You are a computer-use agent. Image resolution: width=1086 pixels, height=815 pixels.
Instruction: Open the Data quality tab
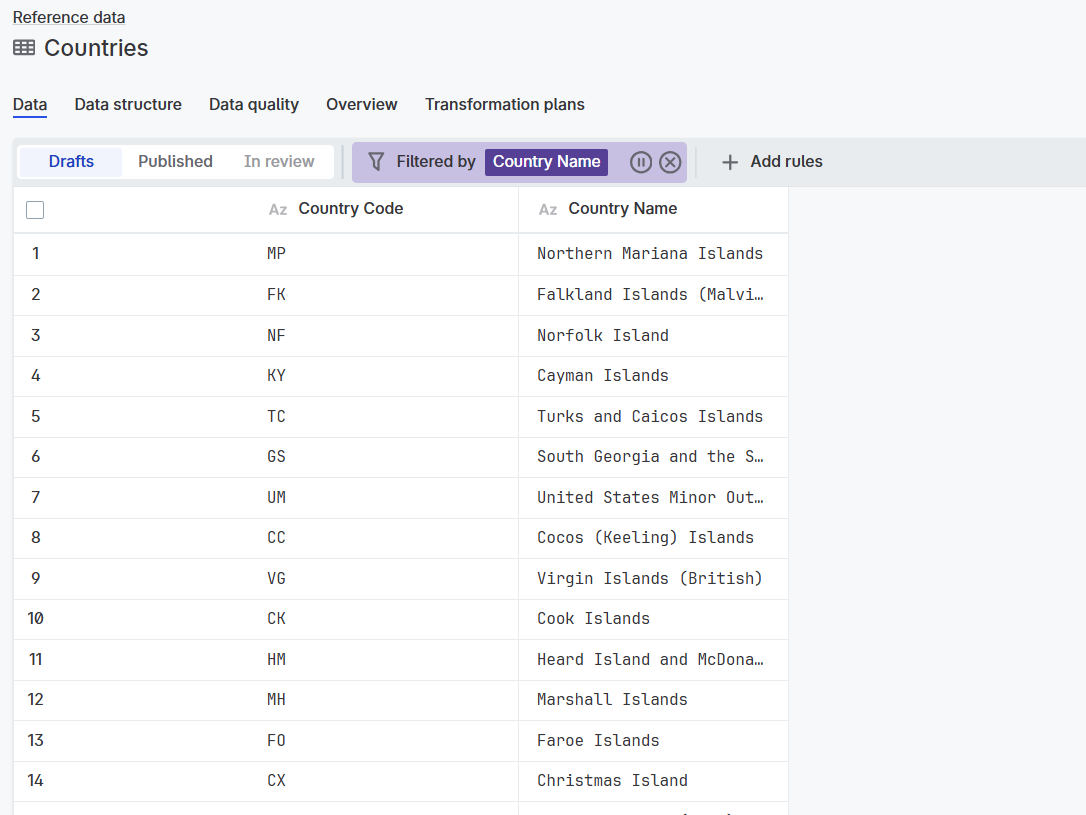tap(254, 104)
